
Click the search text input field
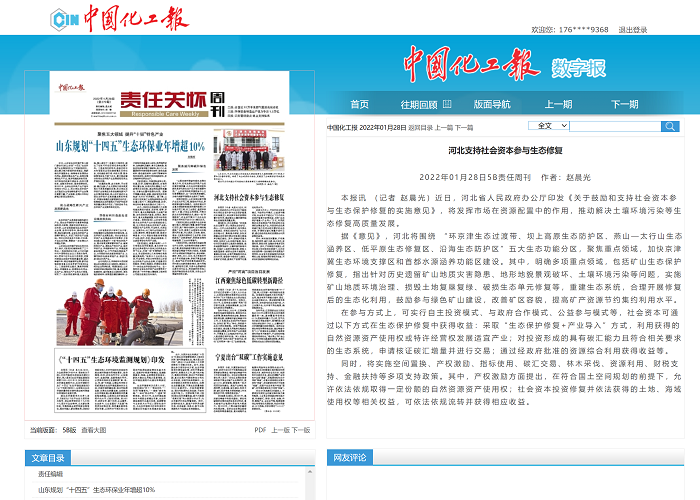(616, 126)
